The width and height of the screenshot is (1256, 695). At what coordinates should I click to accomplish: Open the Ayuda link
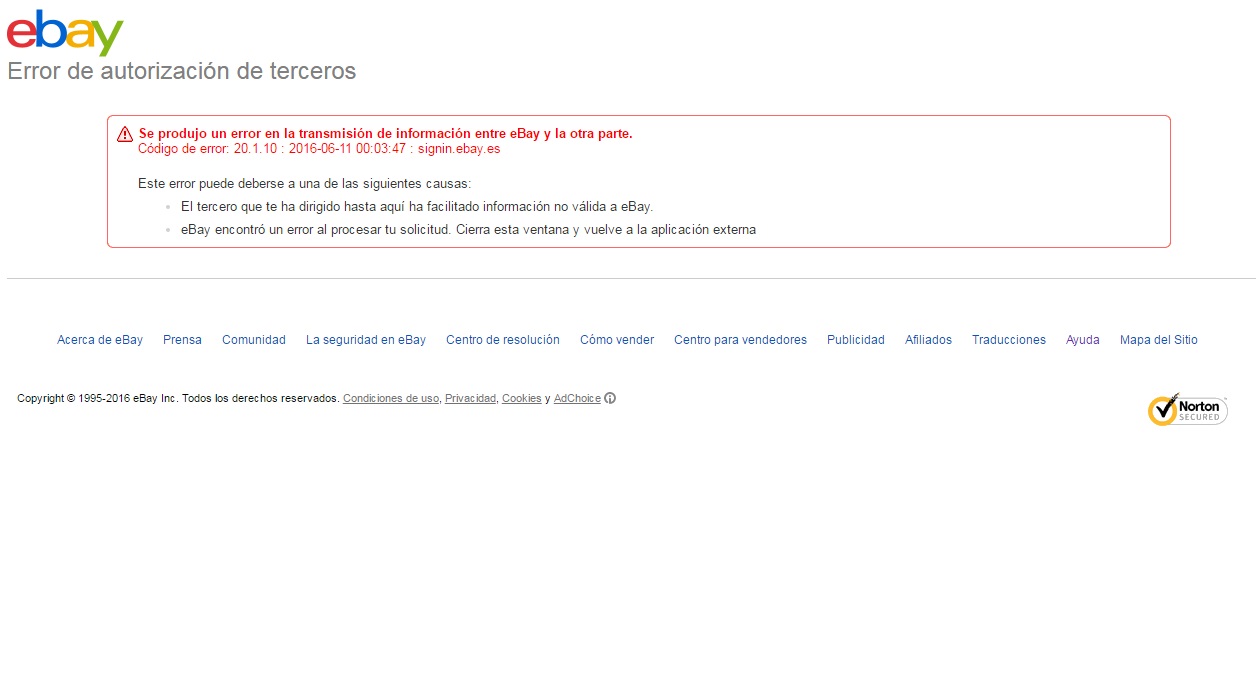click(1083, 340)
